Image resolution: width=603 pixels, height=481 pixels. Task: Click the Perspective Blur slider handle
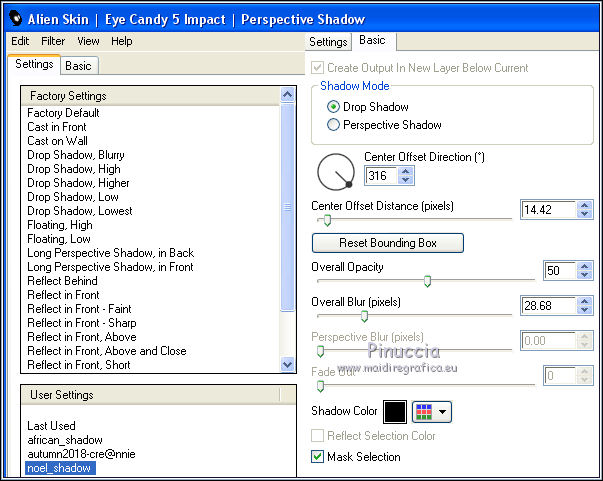(320, 351)
